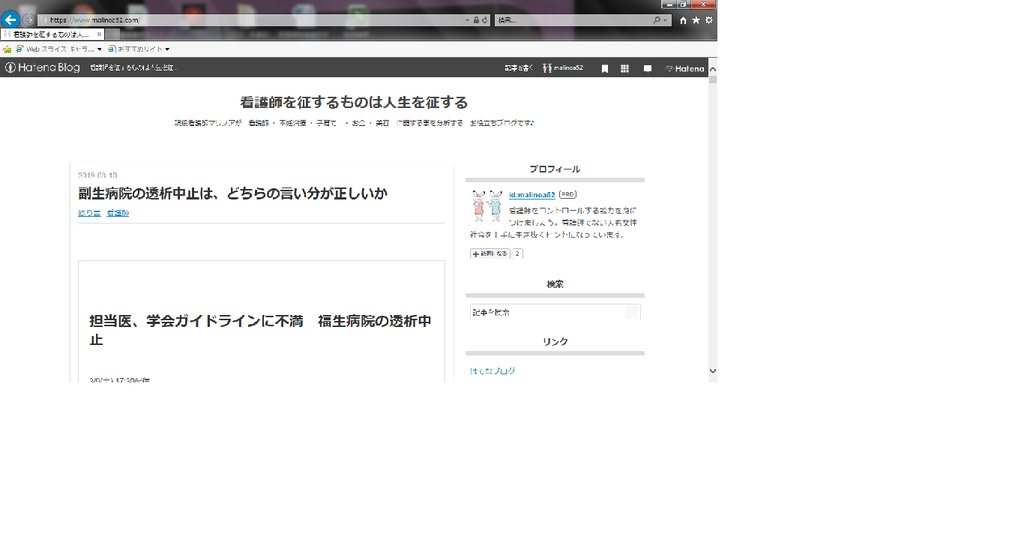Click the プロフィール sidebar heading
The height and width of the screenshot is (546, 1024).
[554, 169]
